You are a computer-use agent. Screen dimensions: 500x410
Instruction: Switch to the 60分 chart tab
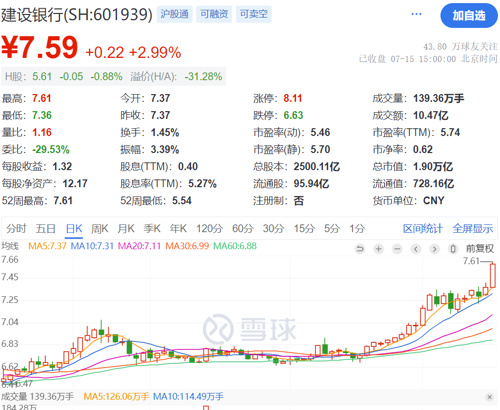(243, 229)
